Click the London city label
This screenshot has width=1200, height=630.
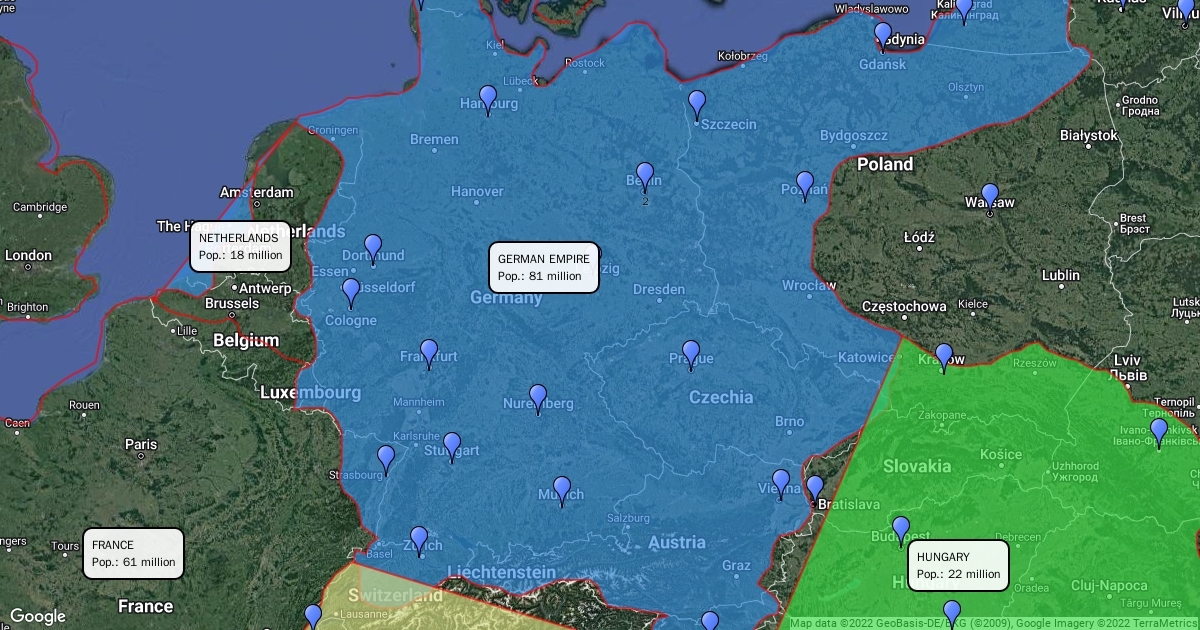coord(28,256)
